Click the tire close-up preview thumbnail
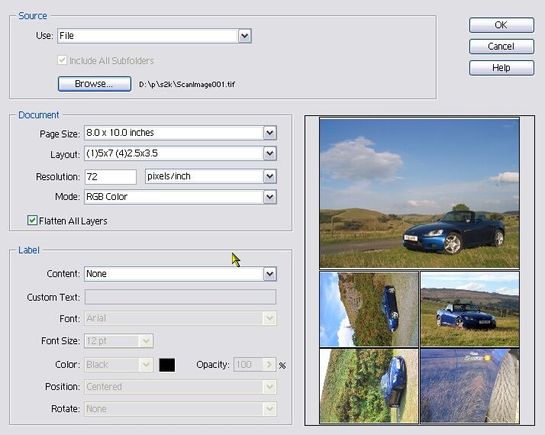 click(x=470, y=386)
